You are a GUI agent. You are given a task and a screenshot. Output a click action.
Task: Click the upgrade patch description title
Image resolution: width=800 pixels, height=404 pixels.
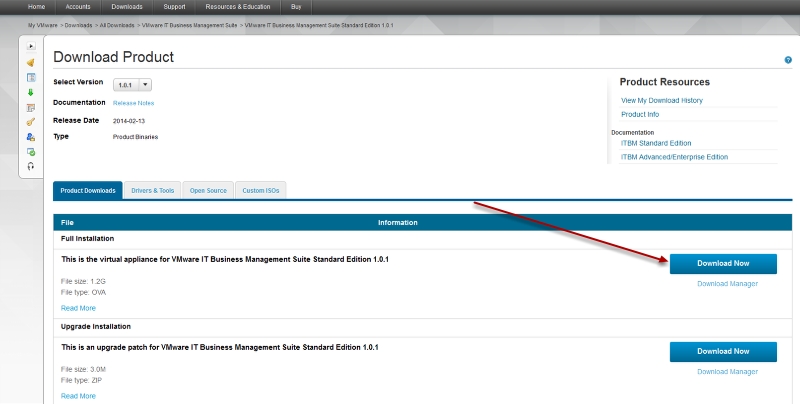pyautogui.click(x=220, y=347)
